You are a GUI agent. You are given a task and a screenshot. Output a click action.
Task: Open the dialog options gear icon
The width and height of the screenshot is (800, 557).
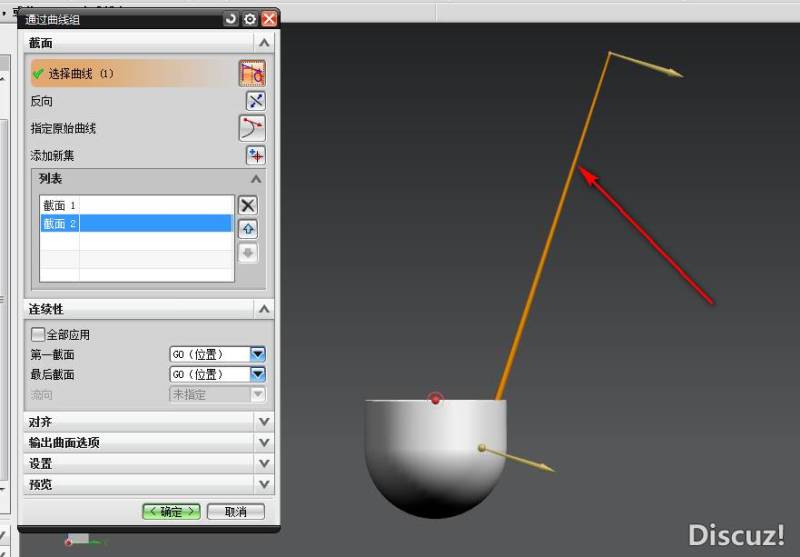pyautogui.click(x=250, y=19)
